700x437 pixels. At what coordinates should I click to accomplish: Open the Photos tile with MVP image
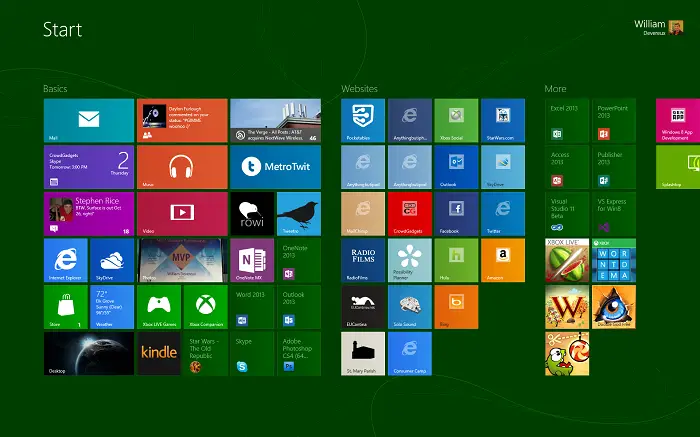[x=182, y=260]
